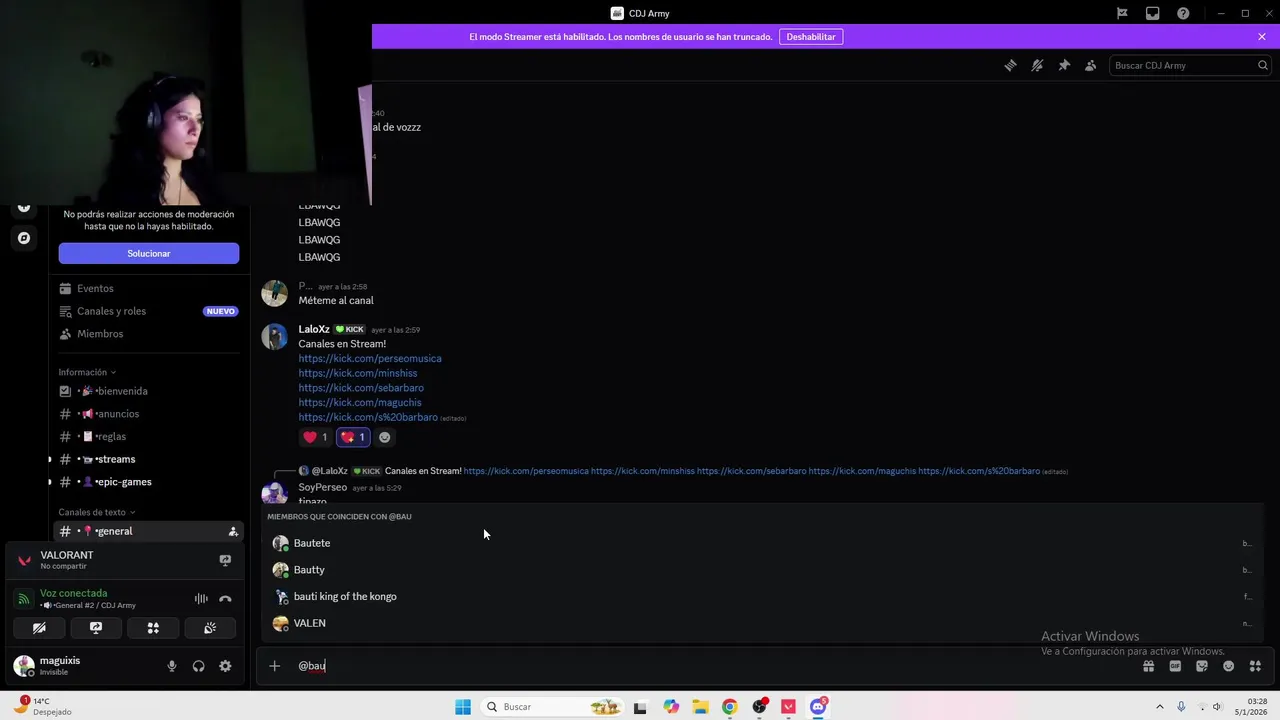Click the plus attachment button
Image resolution: width=1280 pixels, height=720 pixels.
click(274, 666)
